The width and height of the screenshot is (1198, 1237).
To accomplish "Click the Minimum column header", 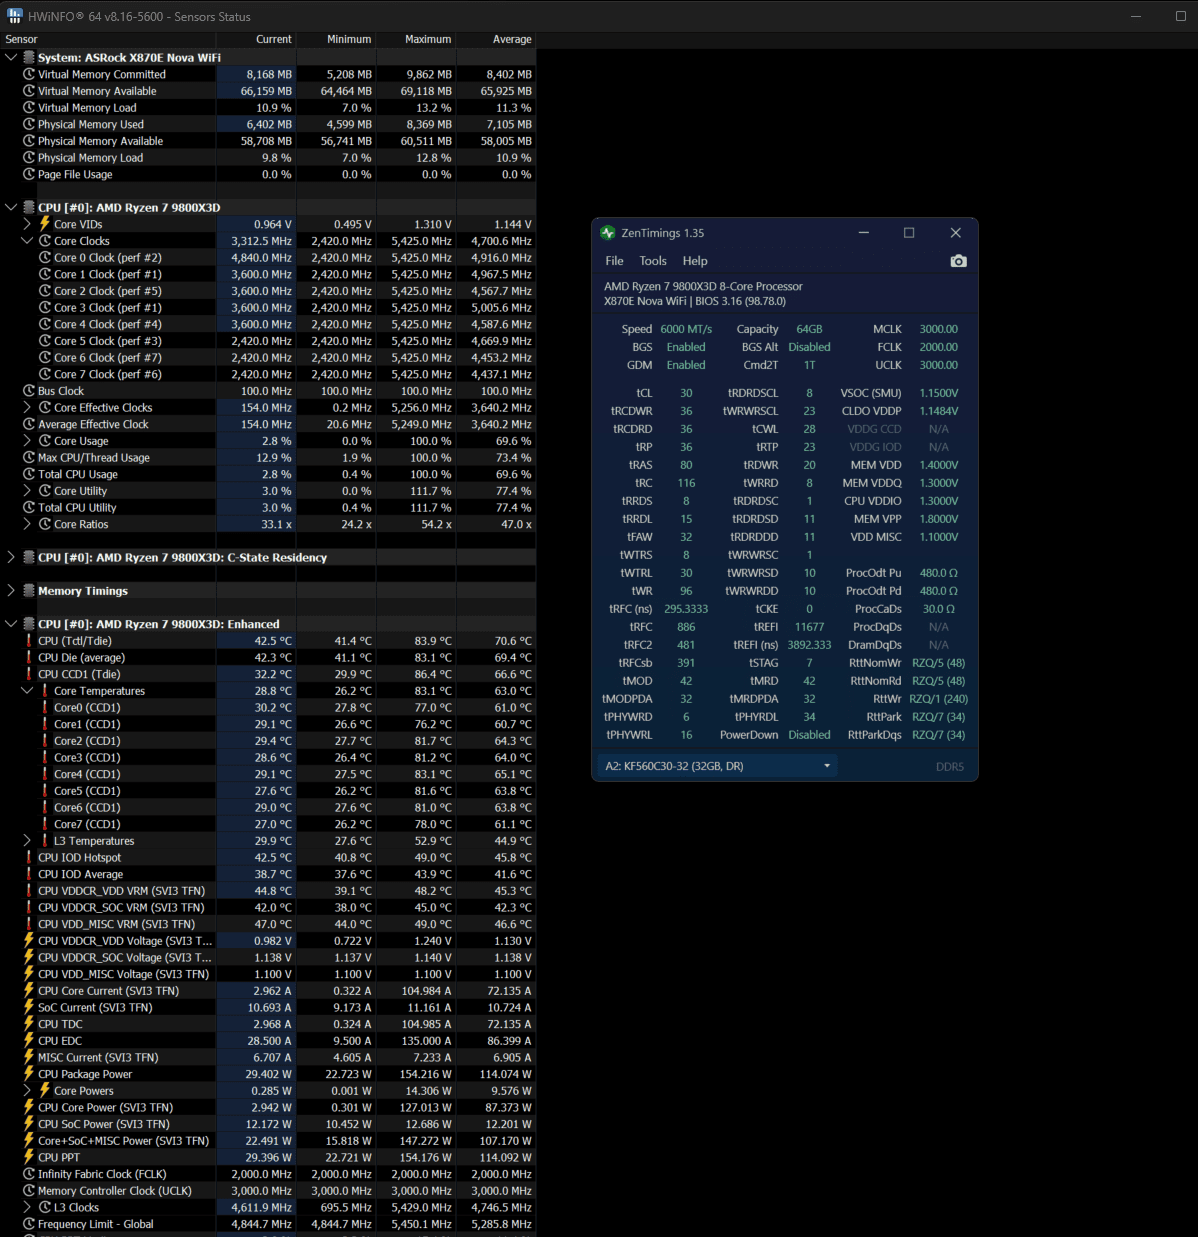I will [337, 39].
